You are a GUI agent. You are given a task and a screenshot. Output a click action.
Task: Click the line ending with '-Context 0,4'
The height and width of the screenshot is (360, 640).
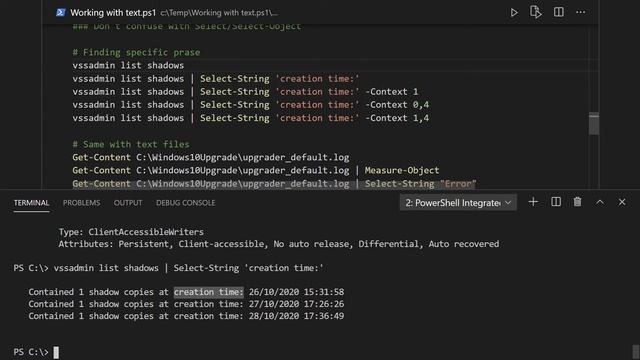251,105
